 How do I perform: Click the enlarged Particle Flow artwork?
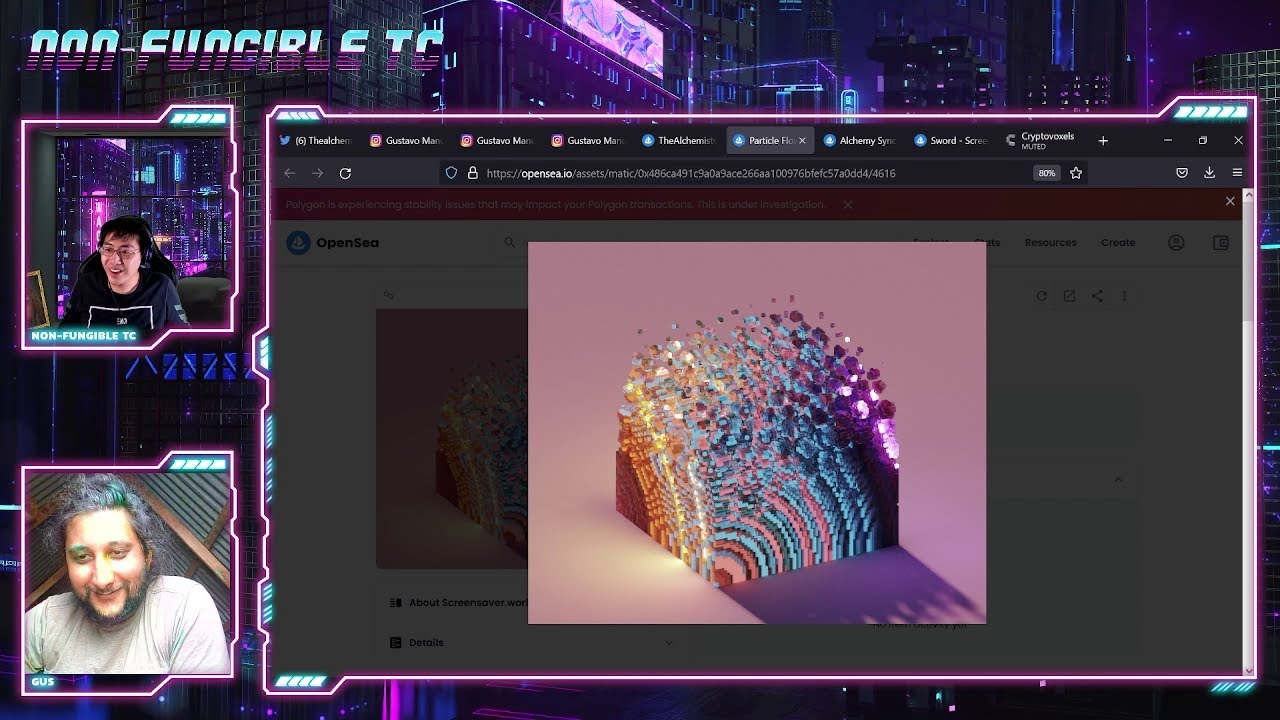[757, 433]
